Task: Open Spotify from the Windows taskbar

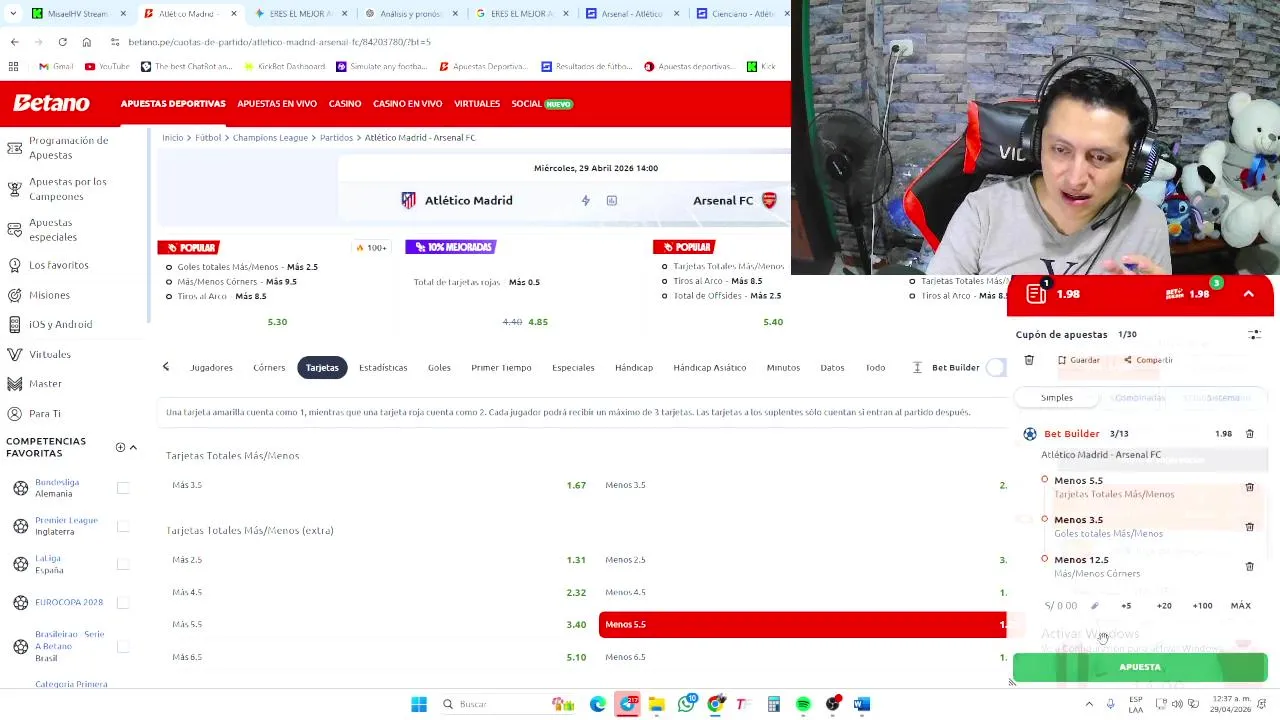Action: coord(803,705)
